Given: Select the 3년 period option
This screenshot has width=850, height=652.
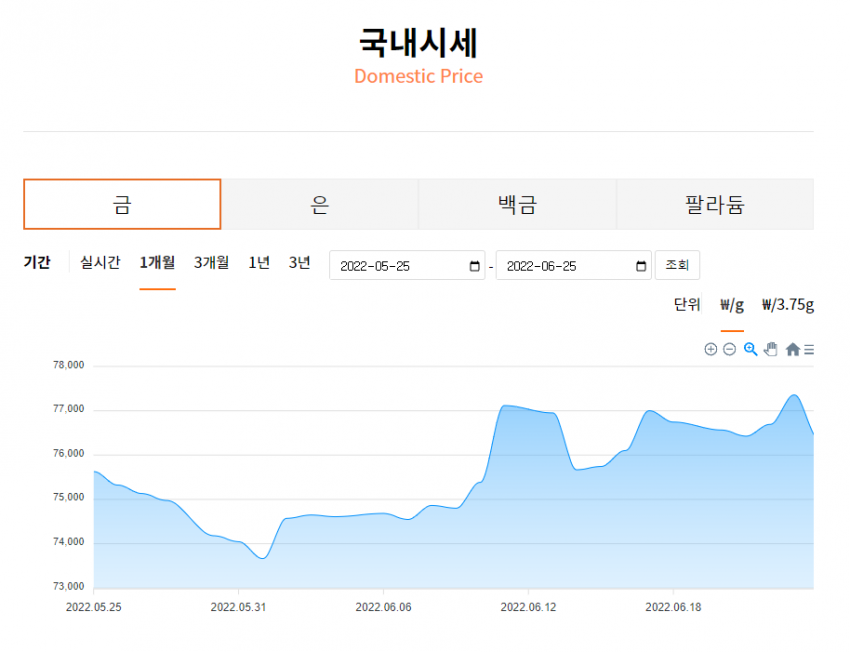Looking at the screenshot, I should [x=299, y=263].
